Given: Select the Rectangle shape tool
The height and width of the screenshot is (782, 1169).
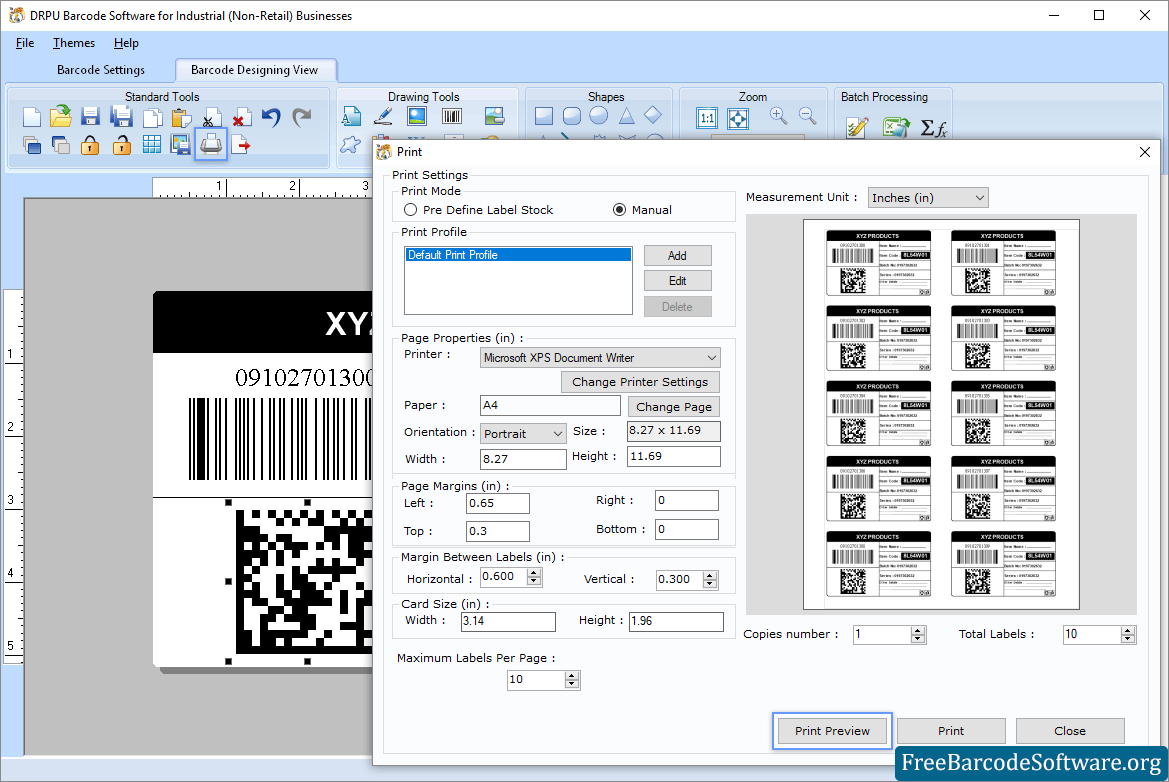Looking at the screenshot, I should (x=544, y=116).
